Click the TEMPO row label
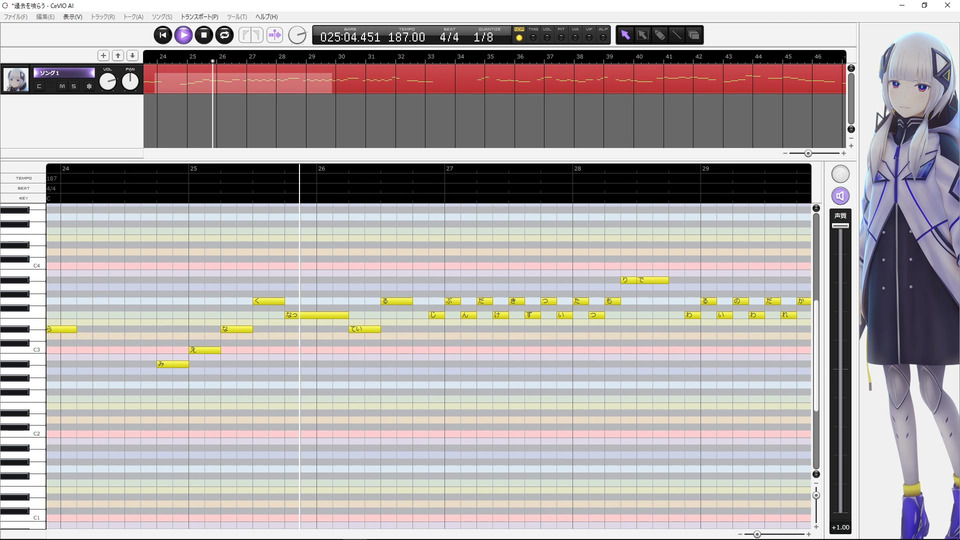960x540 pixels. tap(23, 178)
